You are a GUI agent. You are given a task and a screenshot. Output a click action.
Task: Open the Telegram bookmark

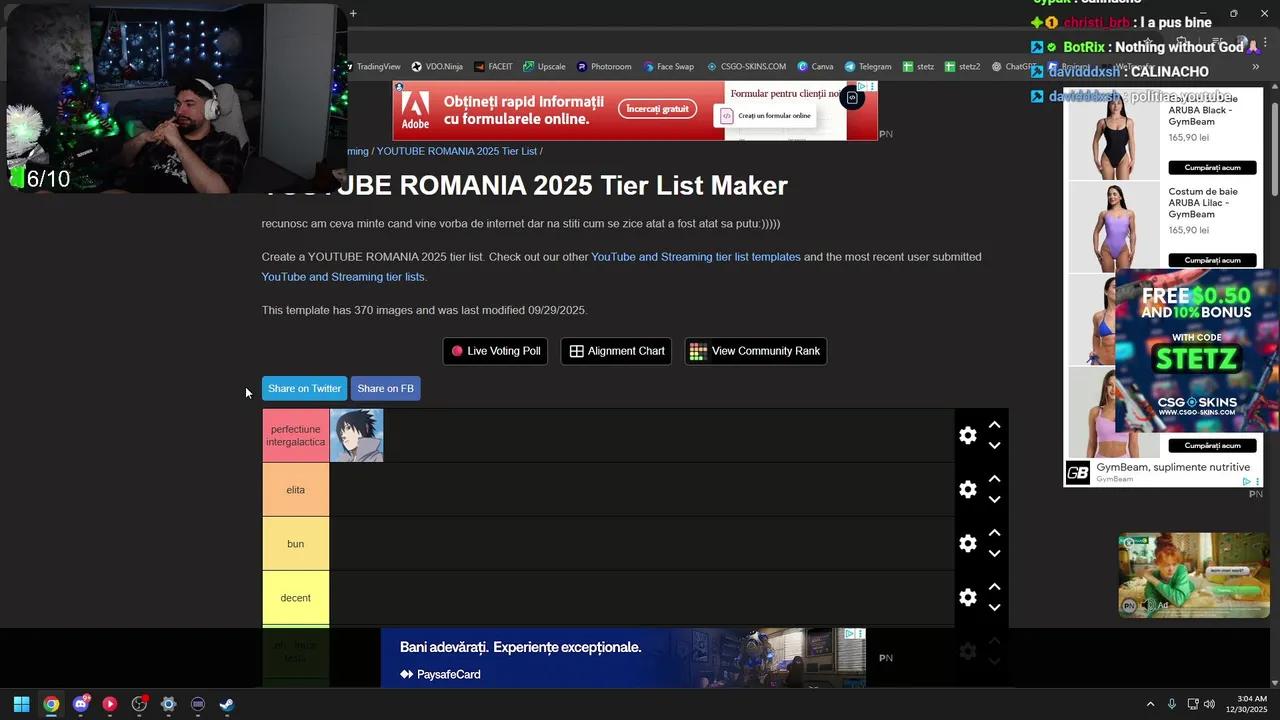868,67
